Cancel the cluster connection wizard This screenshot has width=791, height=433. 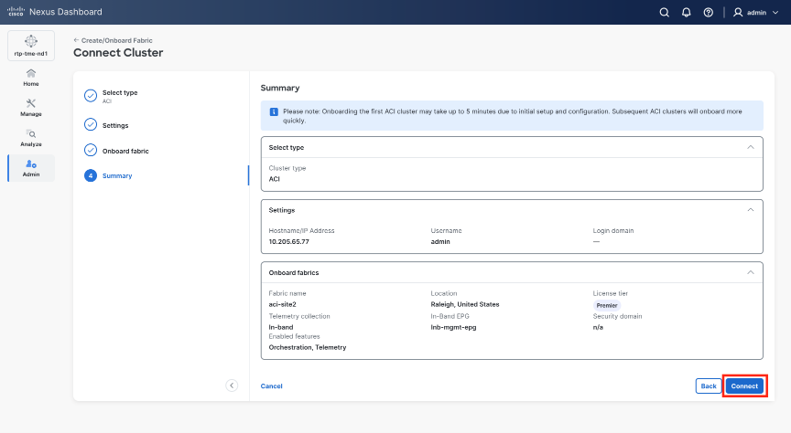(x=271, y=386)
